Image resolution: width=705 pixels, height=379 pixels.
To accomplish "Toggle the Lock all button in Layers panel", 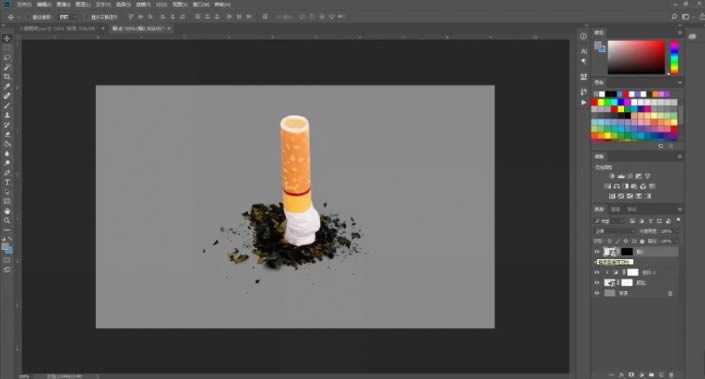I will click(642, 241).
